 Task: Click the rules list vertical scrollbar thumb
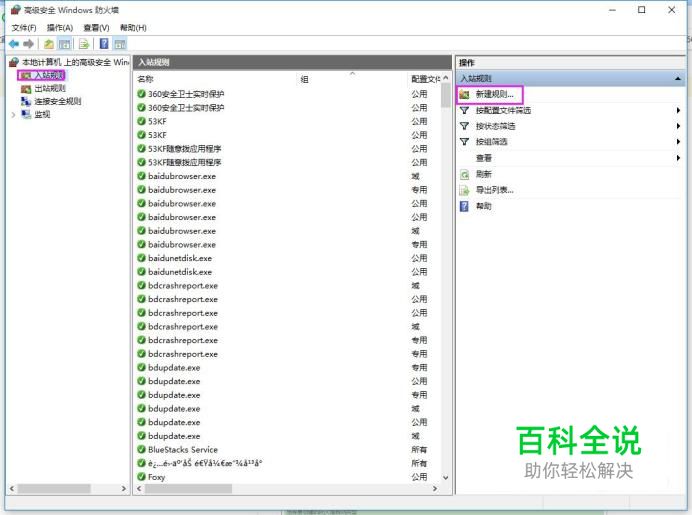point(445,95)
